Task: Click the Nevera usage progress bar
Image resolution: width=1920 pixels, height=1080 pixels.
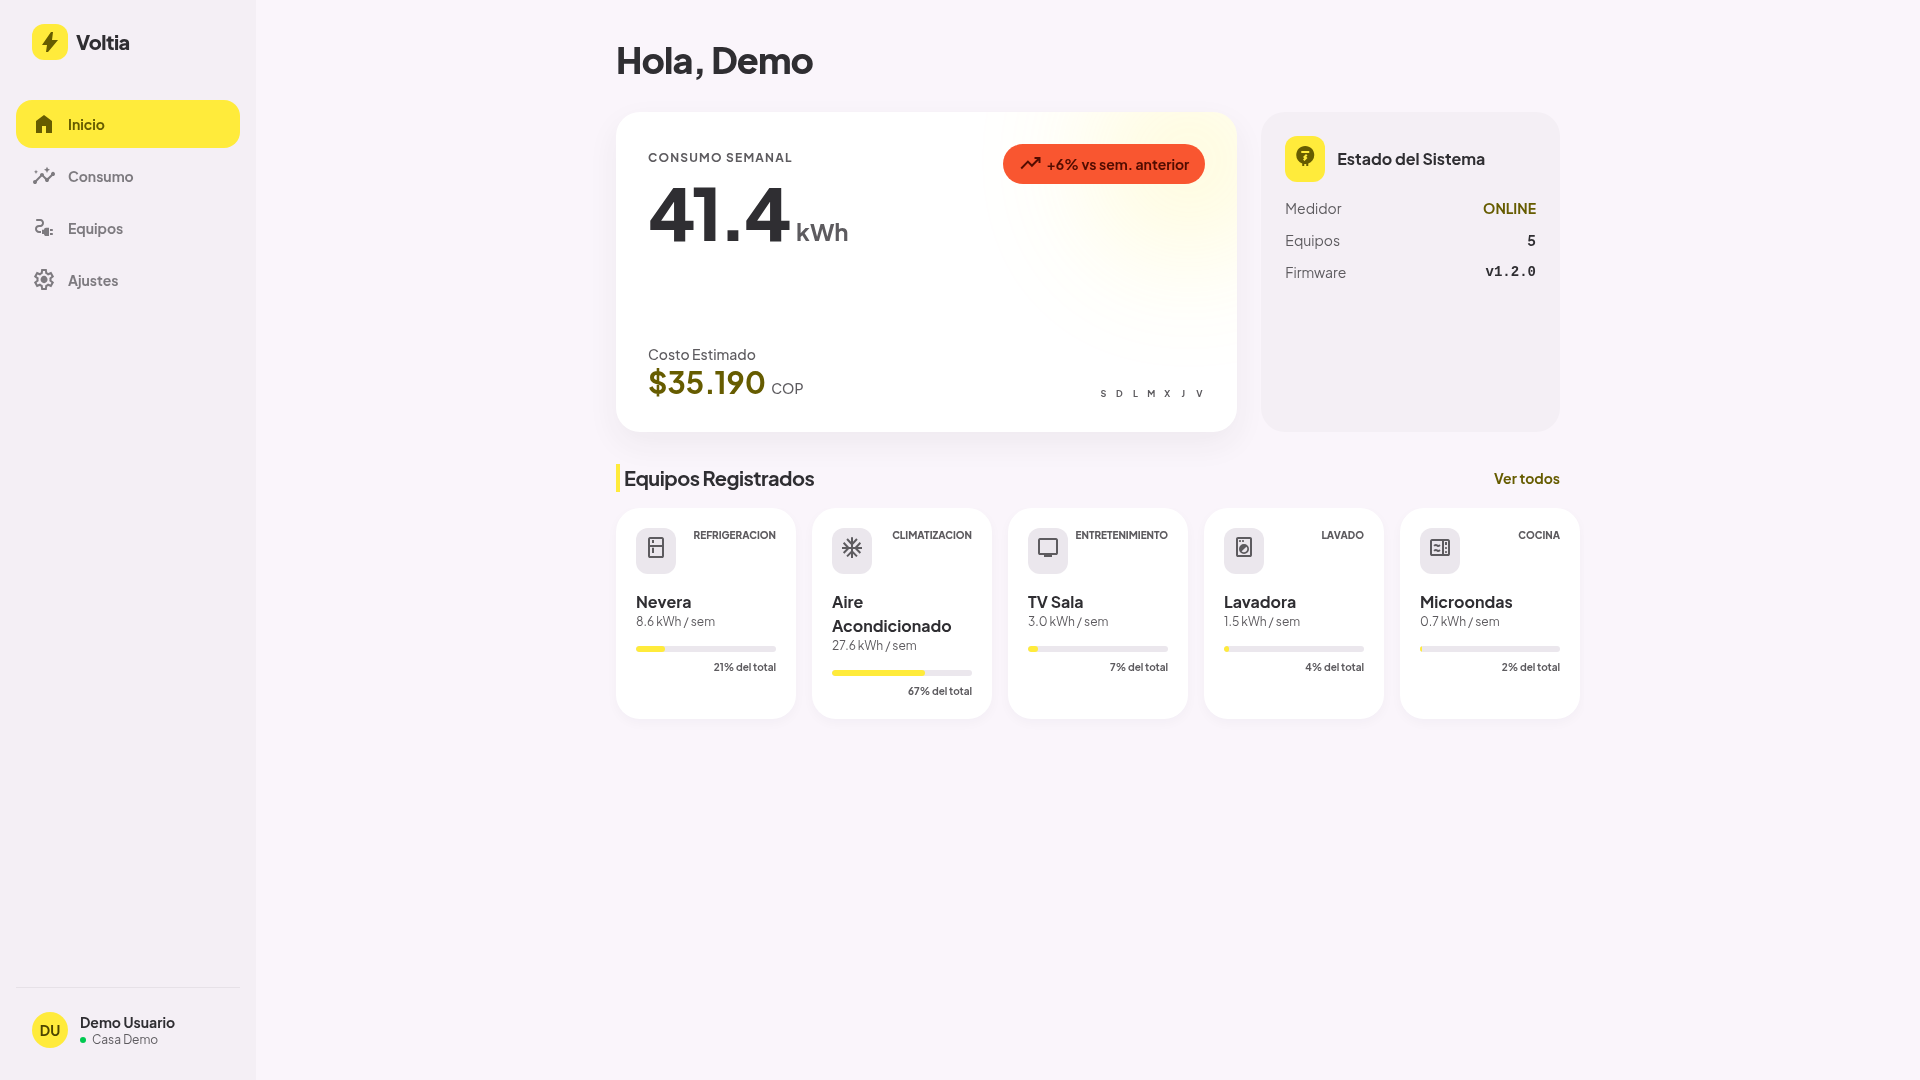Action: click(706, 649)
